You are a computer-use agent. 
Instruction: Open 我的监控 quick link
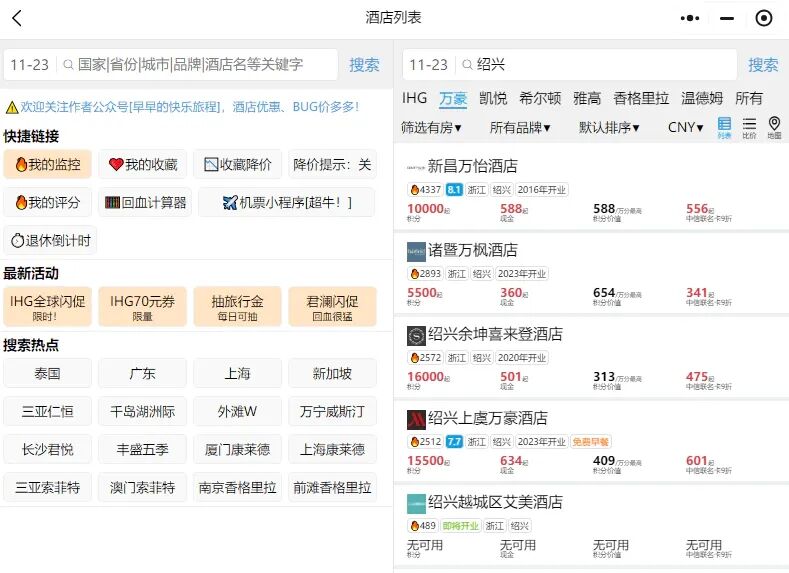[48, 164]
